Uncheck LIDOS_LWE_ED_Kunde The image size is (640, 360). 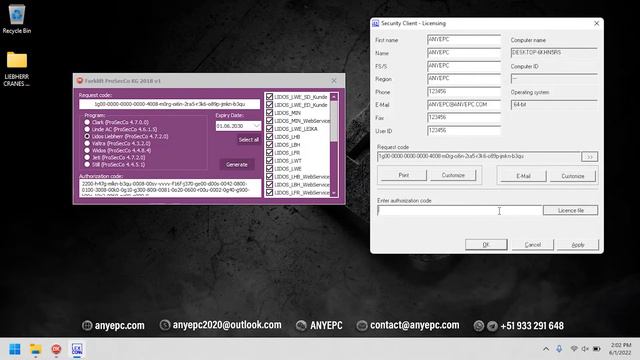[x=269, y=105]
